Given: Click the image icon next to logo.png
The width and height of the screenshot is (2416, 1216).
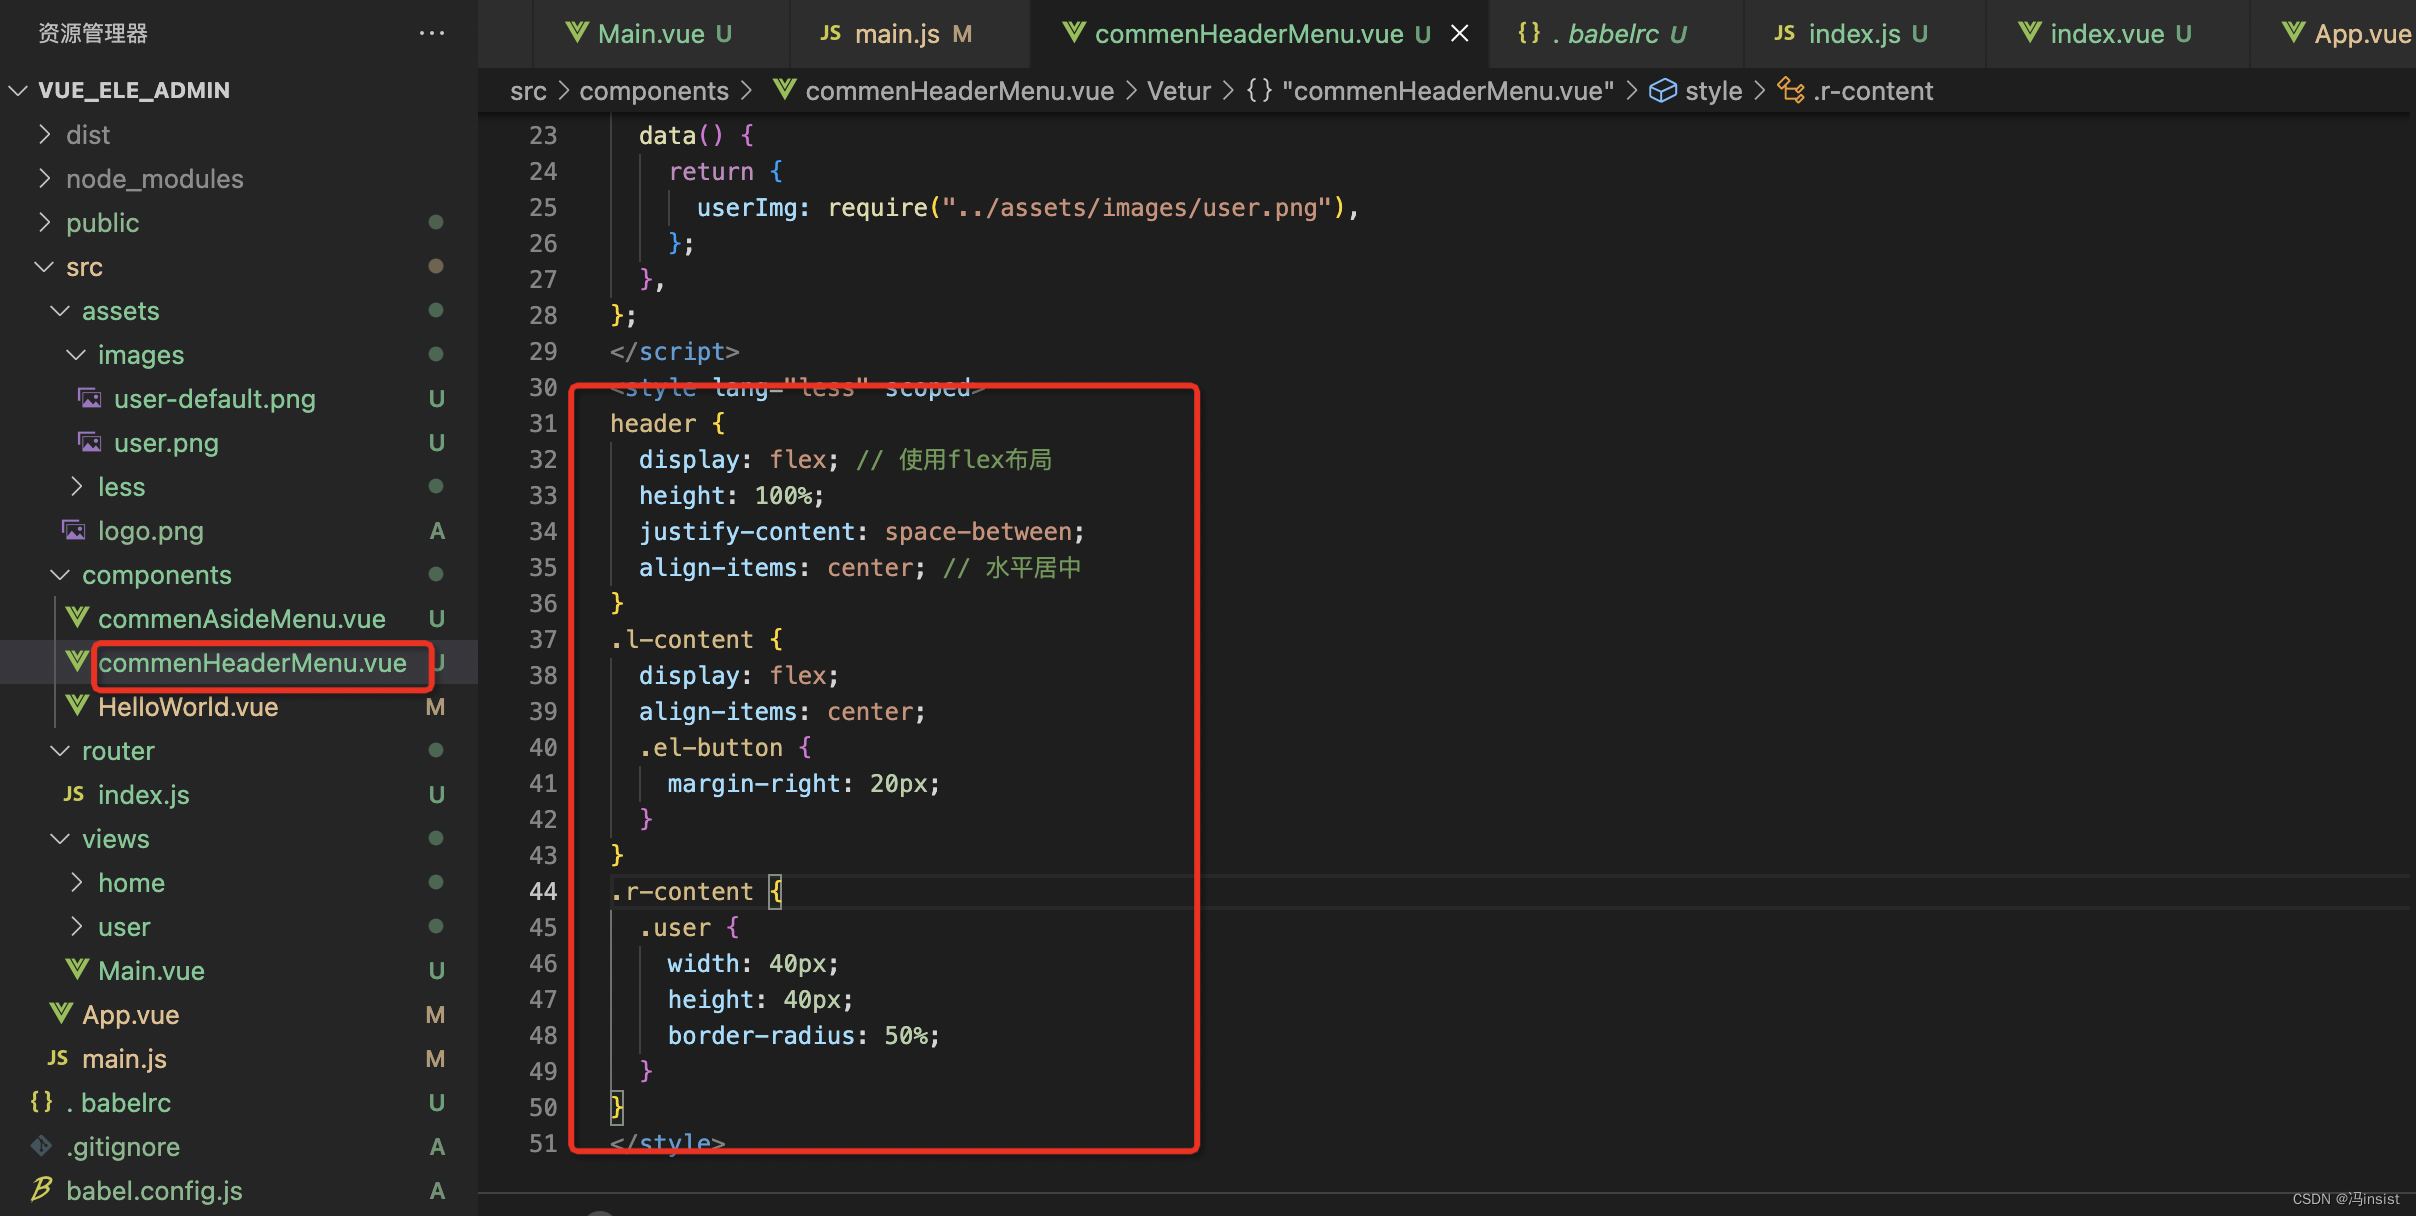Looking at the screenshot, I should point(73,531).
